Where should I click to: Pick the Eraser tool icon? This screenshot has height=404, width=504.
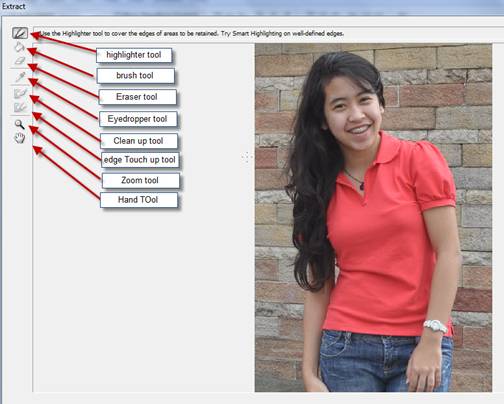tap(20, 61)
